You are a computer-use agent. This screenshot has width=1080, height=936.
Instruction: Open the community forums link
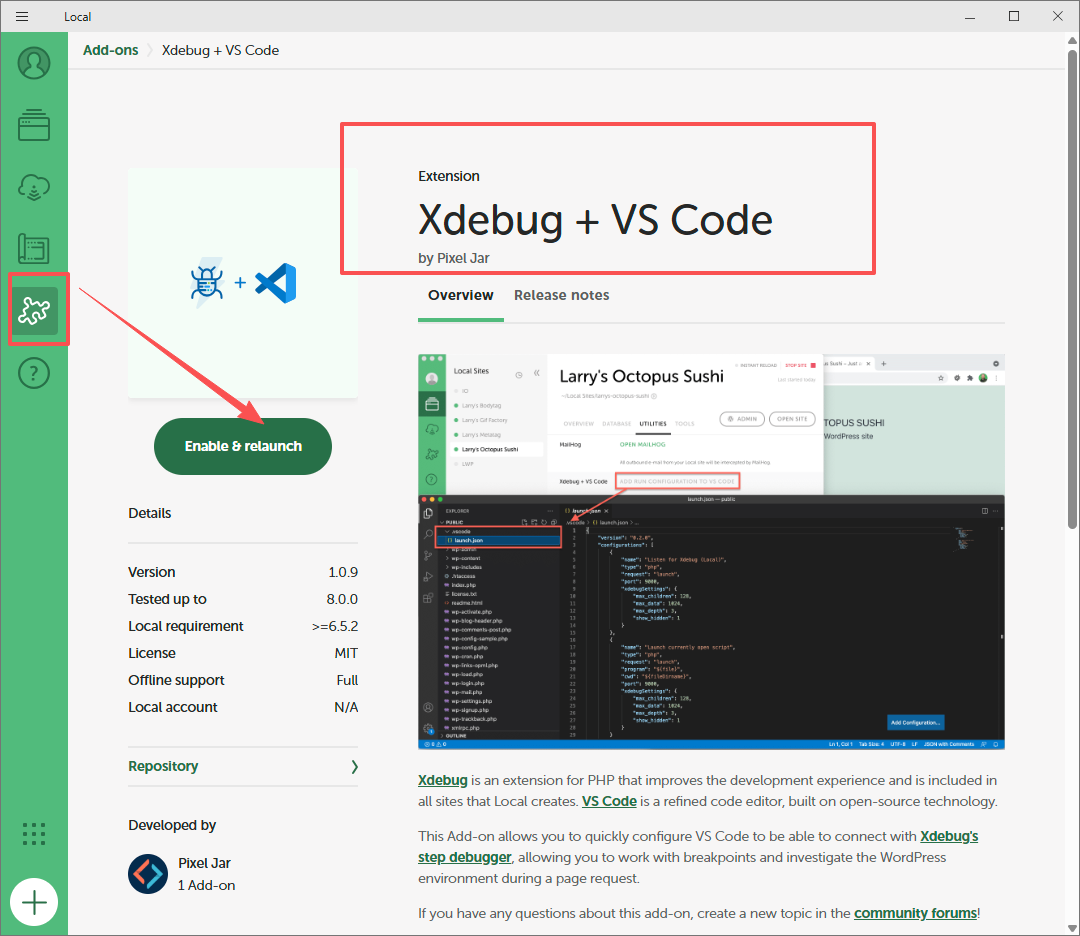click(x=915, y=913)
